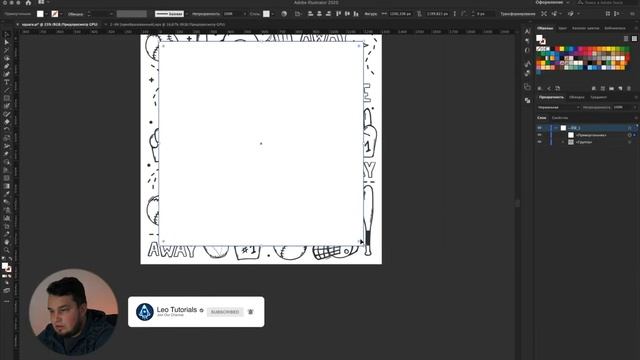
Task: Select the Gradient tool
Action: coord(7,186)
